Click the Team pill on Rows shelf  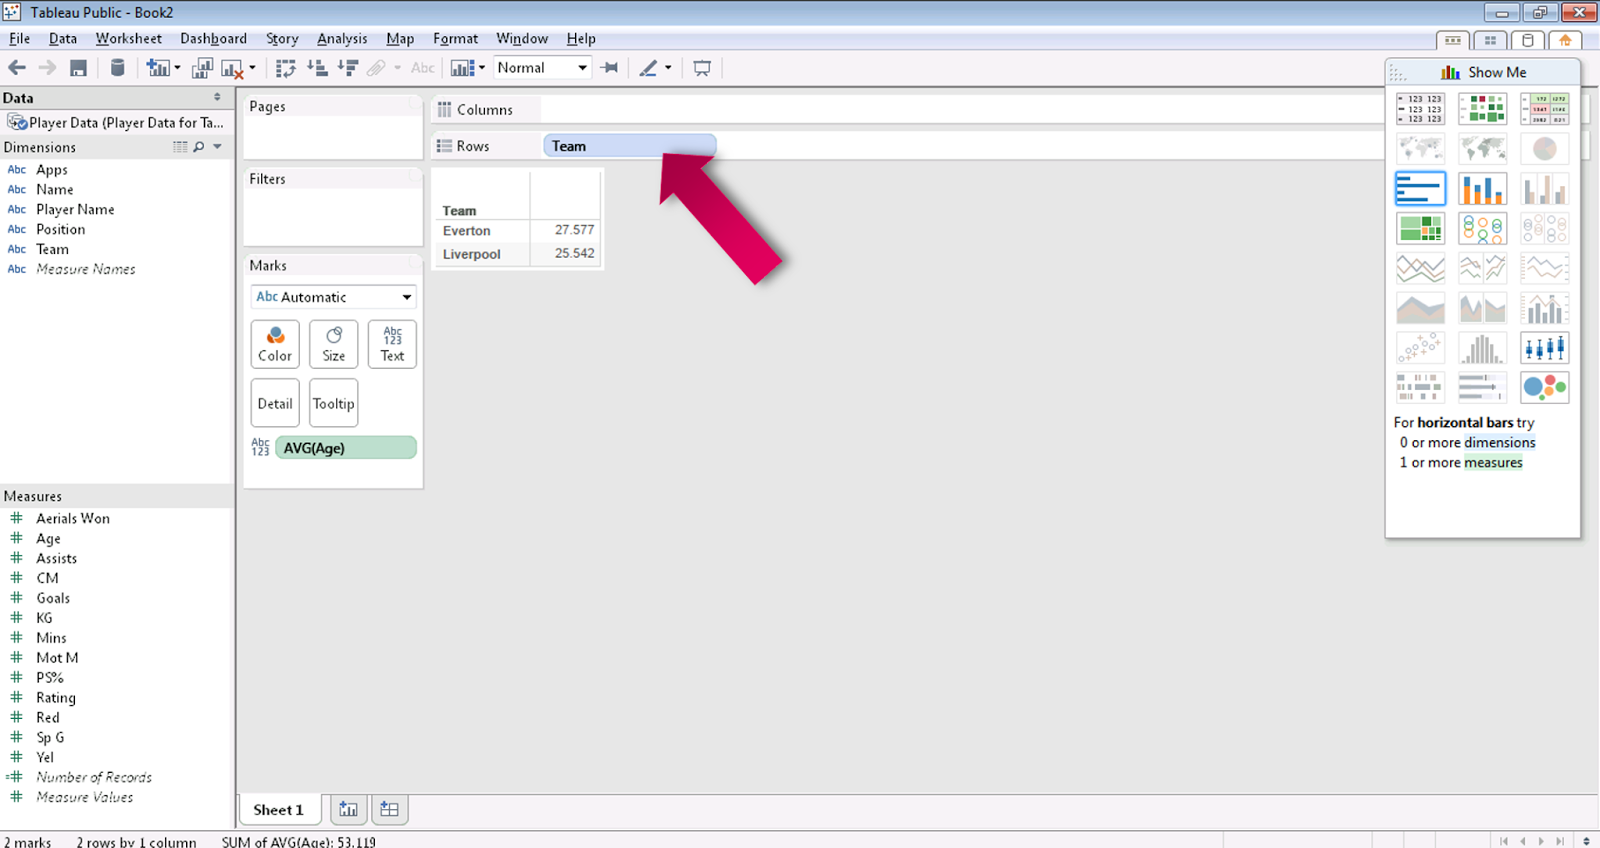[629, 146]
